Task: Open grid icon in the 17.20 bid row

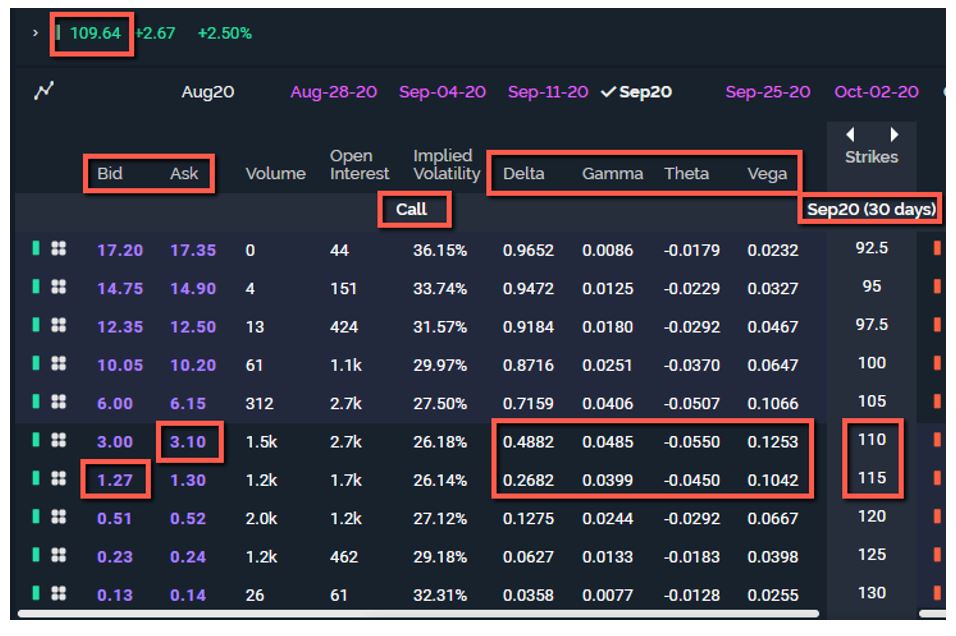Action: 59,248
